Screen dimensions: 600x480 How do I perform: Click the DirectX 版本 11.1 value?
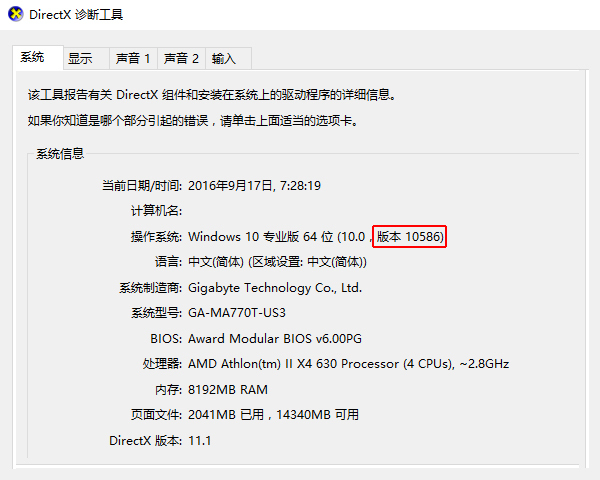click(x=199, y=441)
